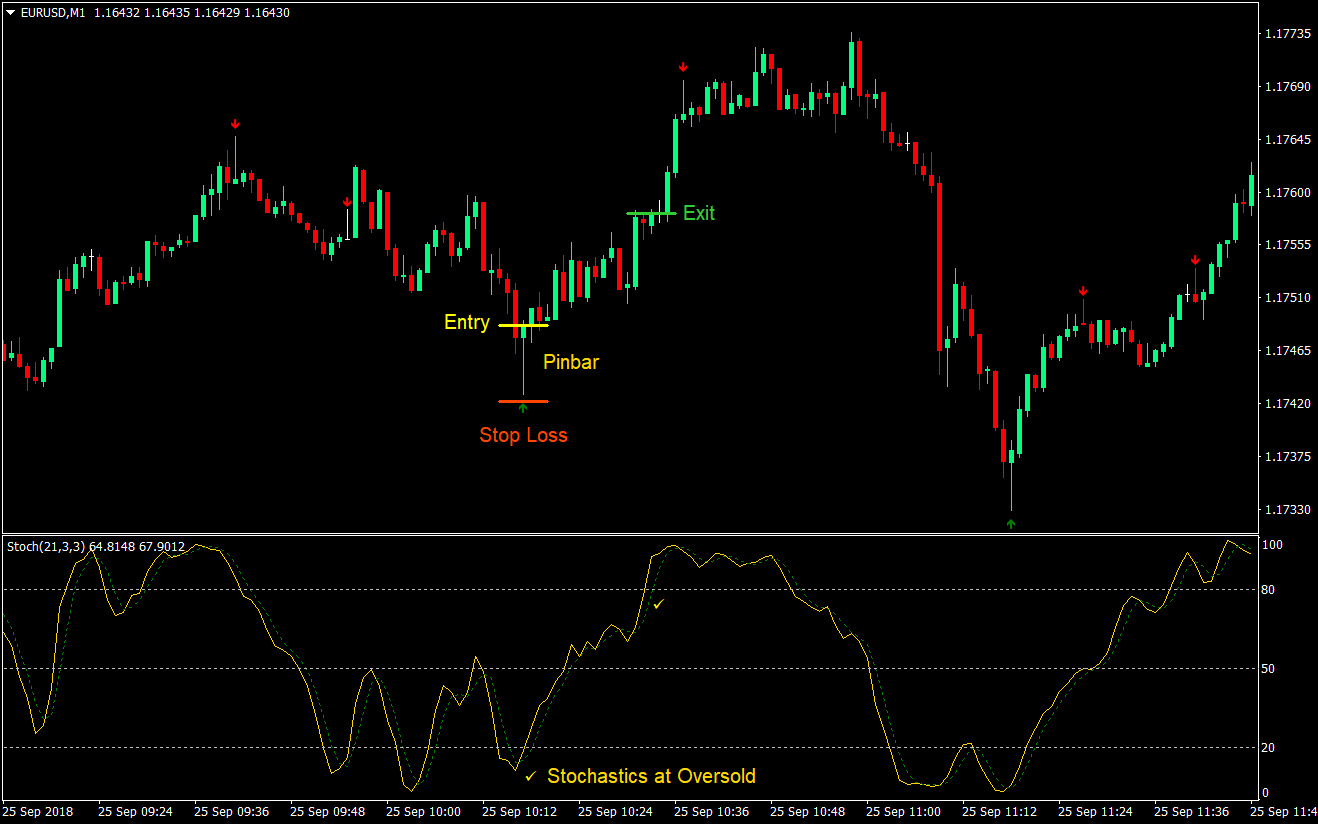The image size is (1318, 824).
Task: Click the green Exit text label
Action: coord(699,213)
